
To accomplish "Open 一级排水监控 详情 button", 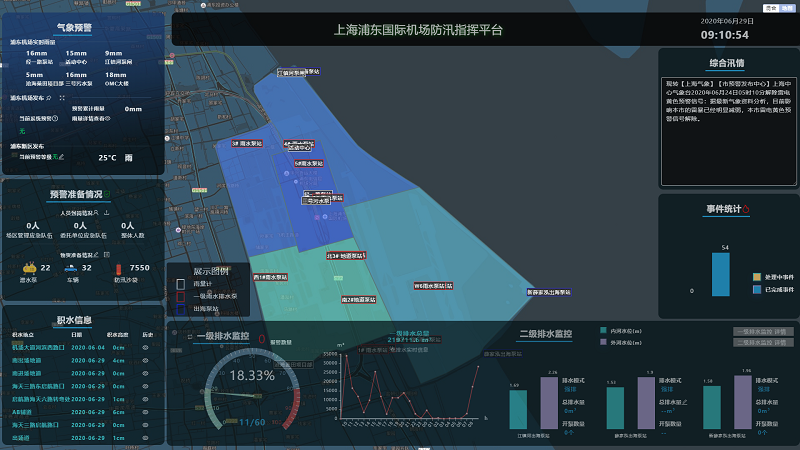I will coord(765,331).
